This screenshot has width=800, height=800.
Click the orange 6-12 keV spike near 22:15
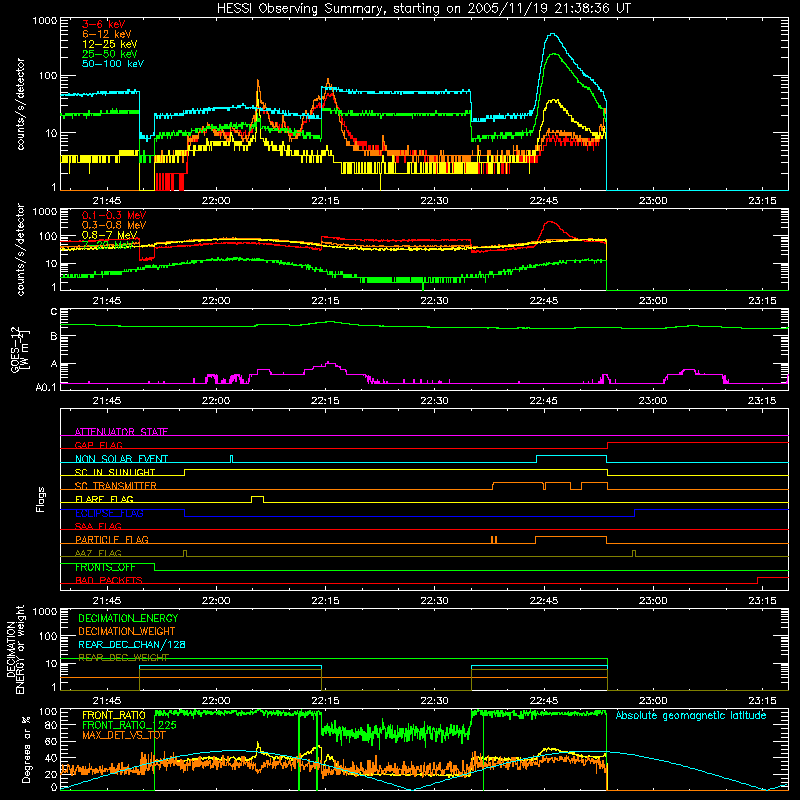(x=328, y=82)
